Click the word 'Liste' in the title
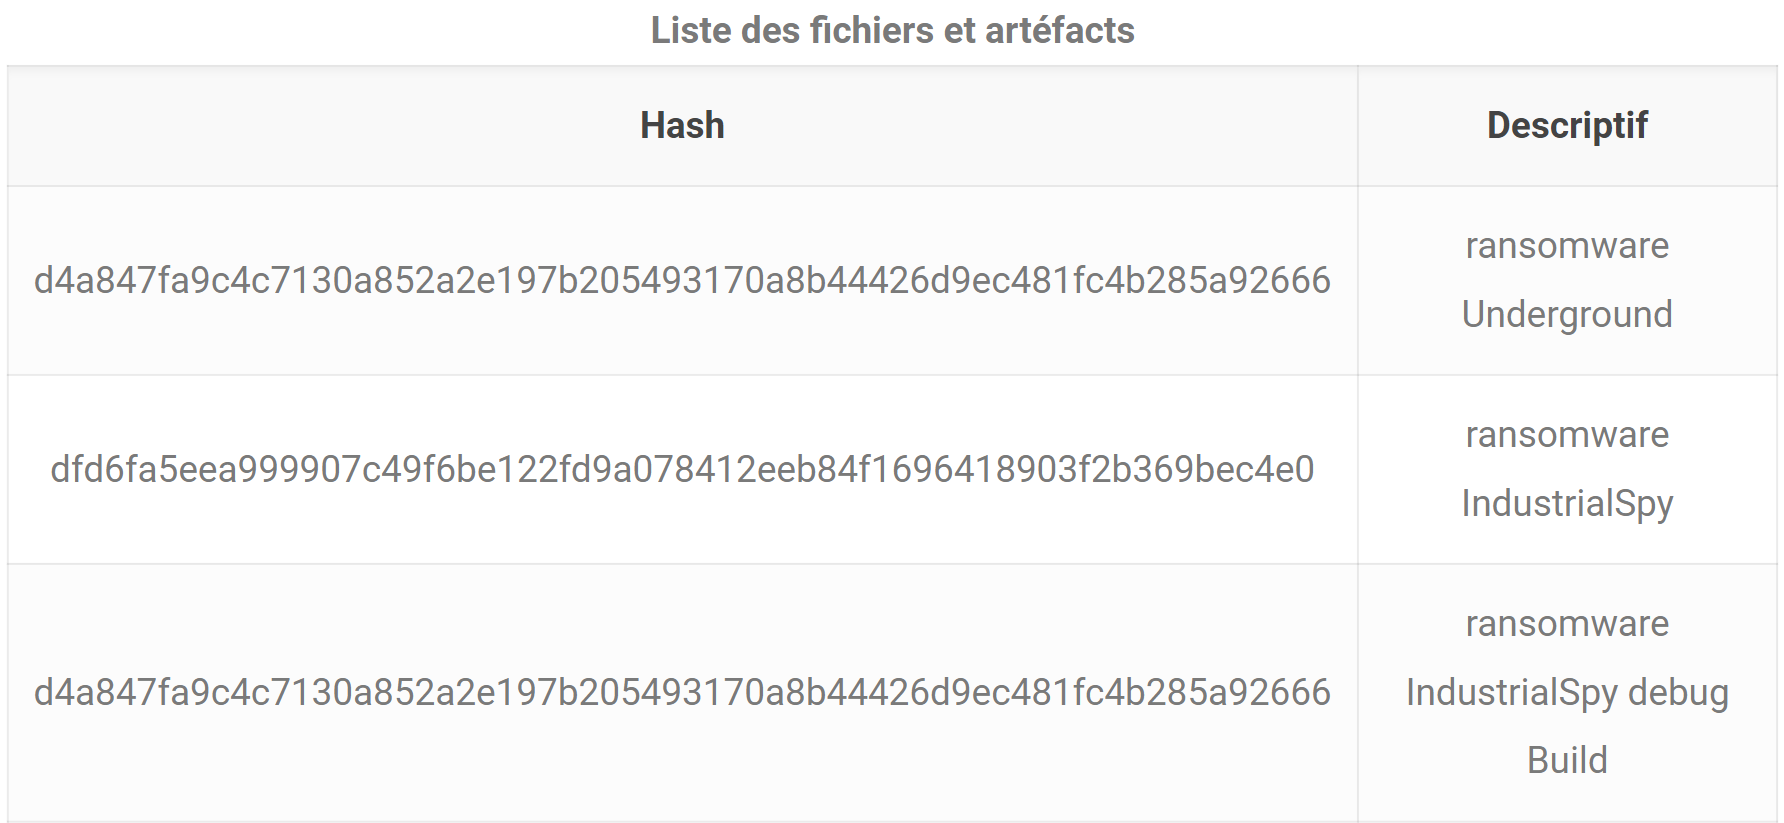Screen dimensions: 1784x823 coord(692,31)
